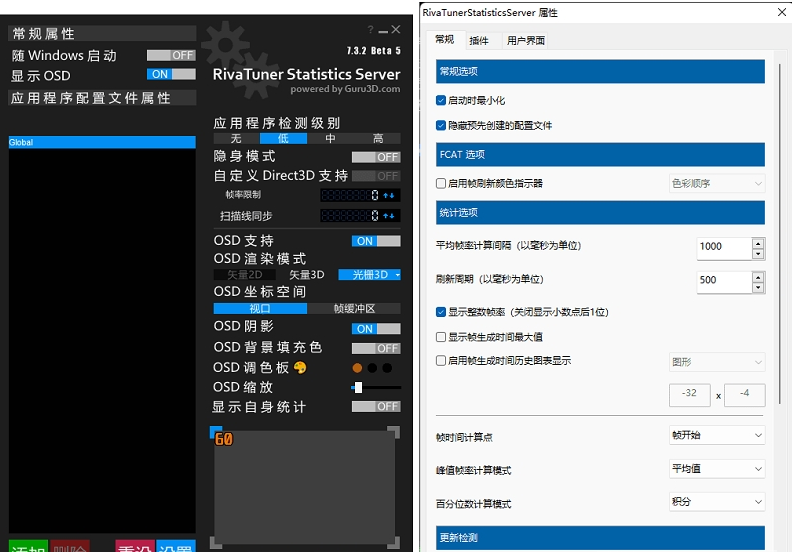Click the orange 60 framerate OSD indicator
Image resolution: width=792 pixels, height=552 pixels.
224,439
